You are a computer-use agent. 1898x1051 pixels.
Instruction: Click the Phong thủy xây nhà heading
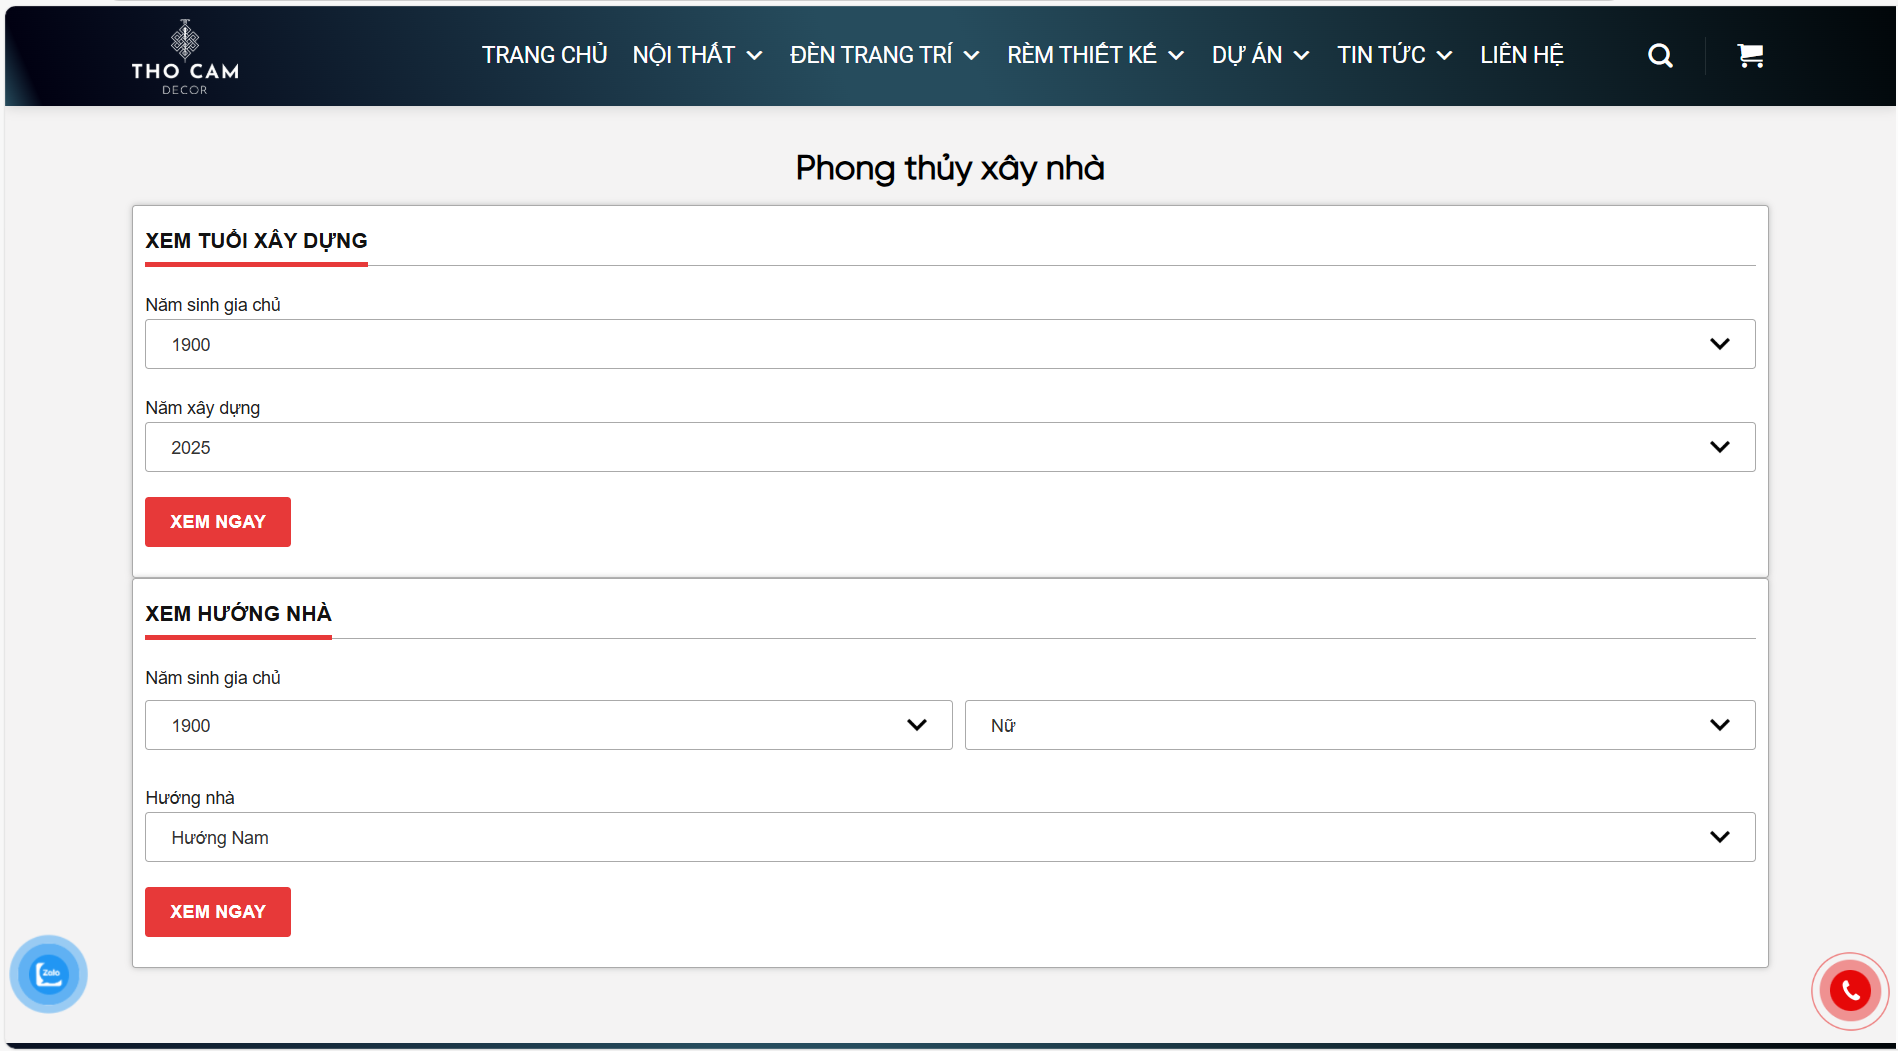point(949,168)
